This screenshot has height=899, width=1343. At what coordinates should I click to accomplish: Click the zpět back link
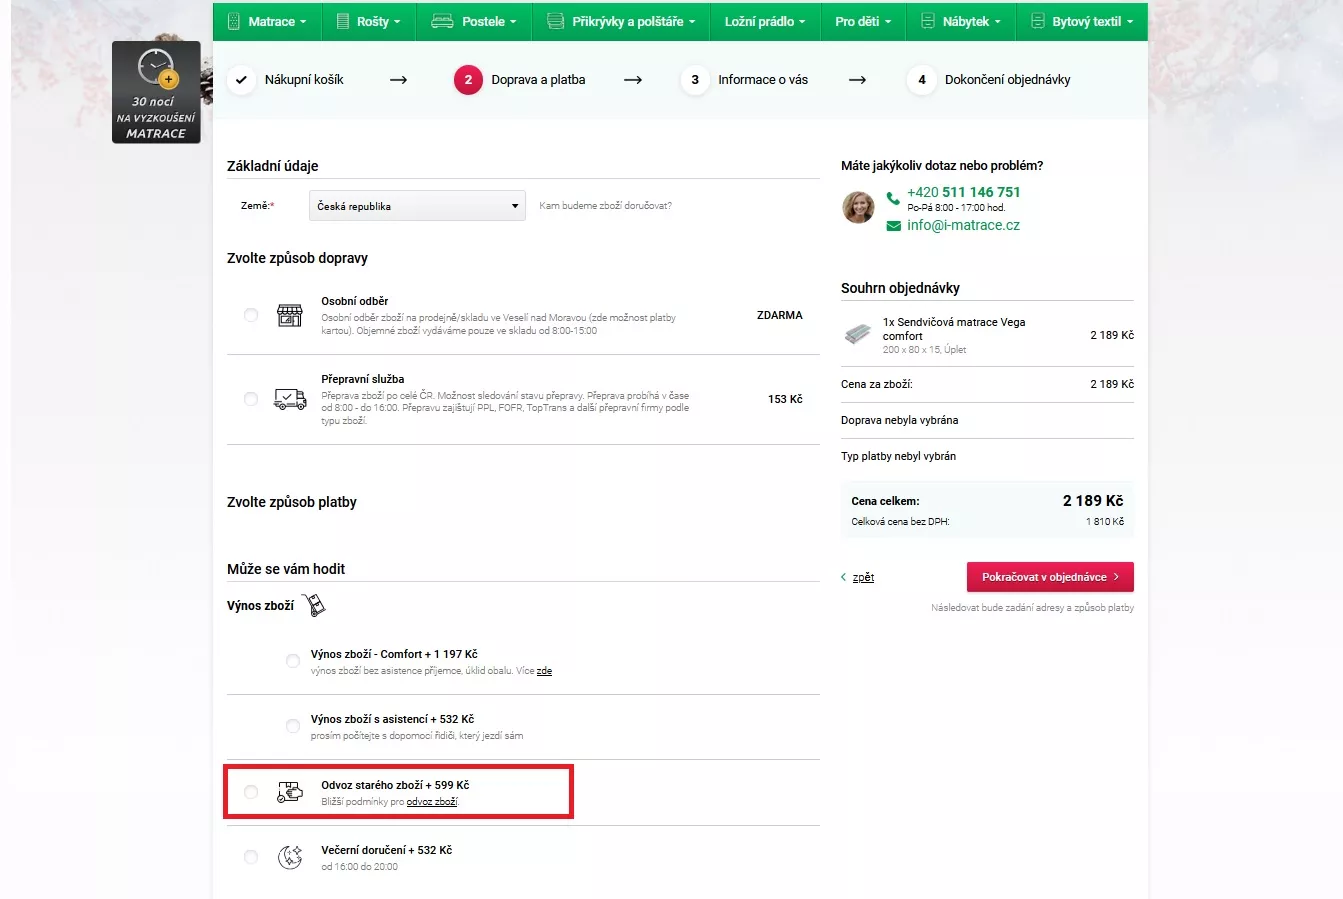(x=863, y=578)
